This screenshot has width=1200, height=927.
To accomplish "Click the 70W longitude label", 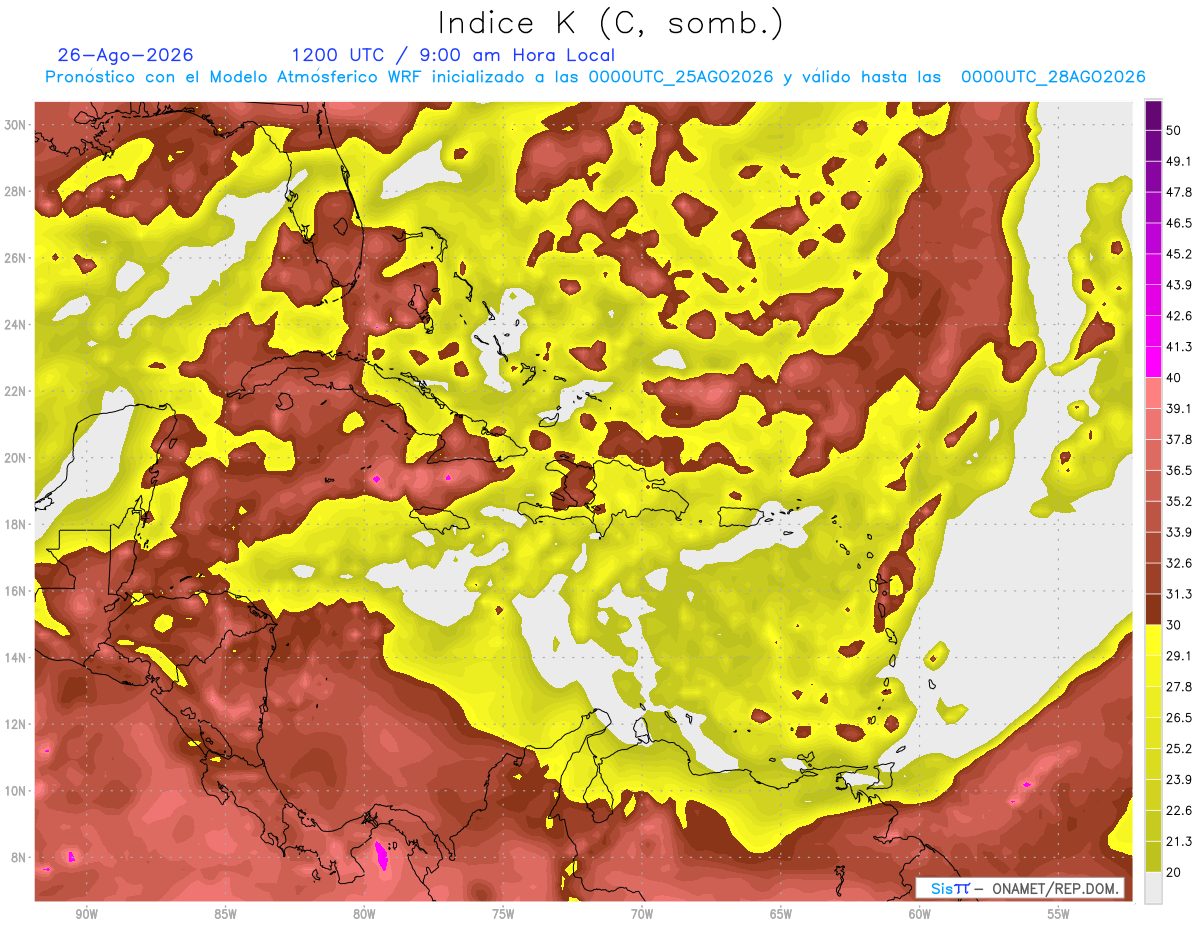I will click(642, 914).
